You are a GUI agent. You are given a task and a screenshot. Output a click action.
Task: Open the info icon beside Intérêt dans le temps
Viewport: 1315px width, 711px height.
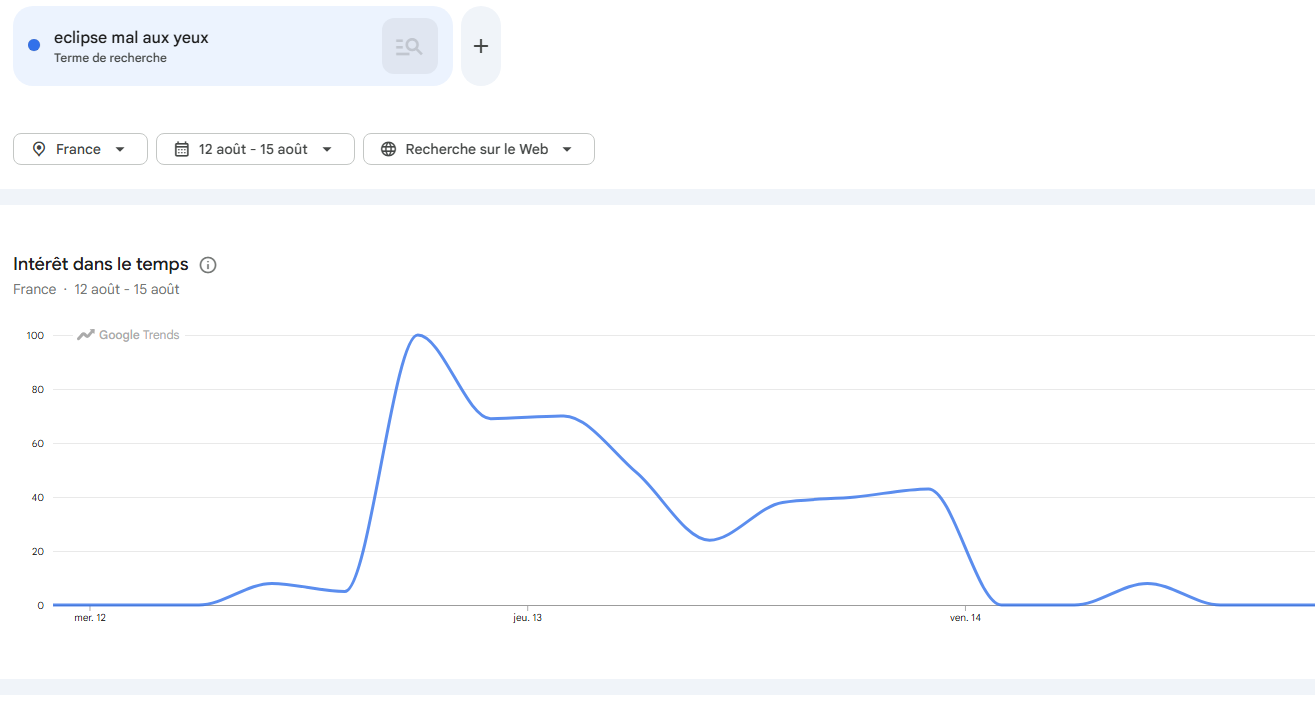tap(208, 265)
